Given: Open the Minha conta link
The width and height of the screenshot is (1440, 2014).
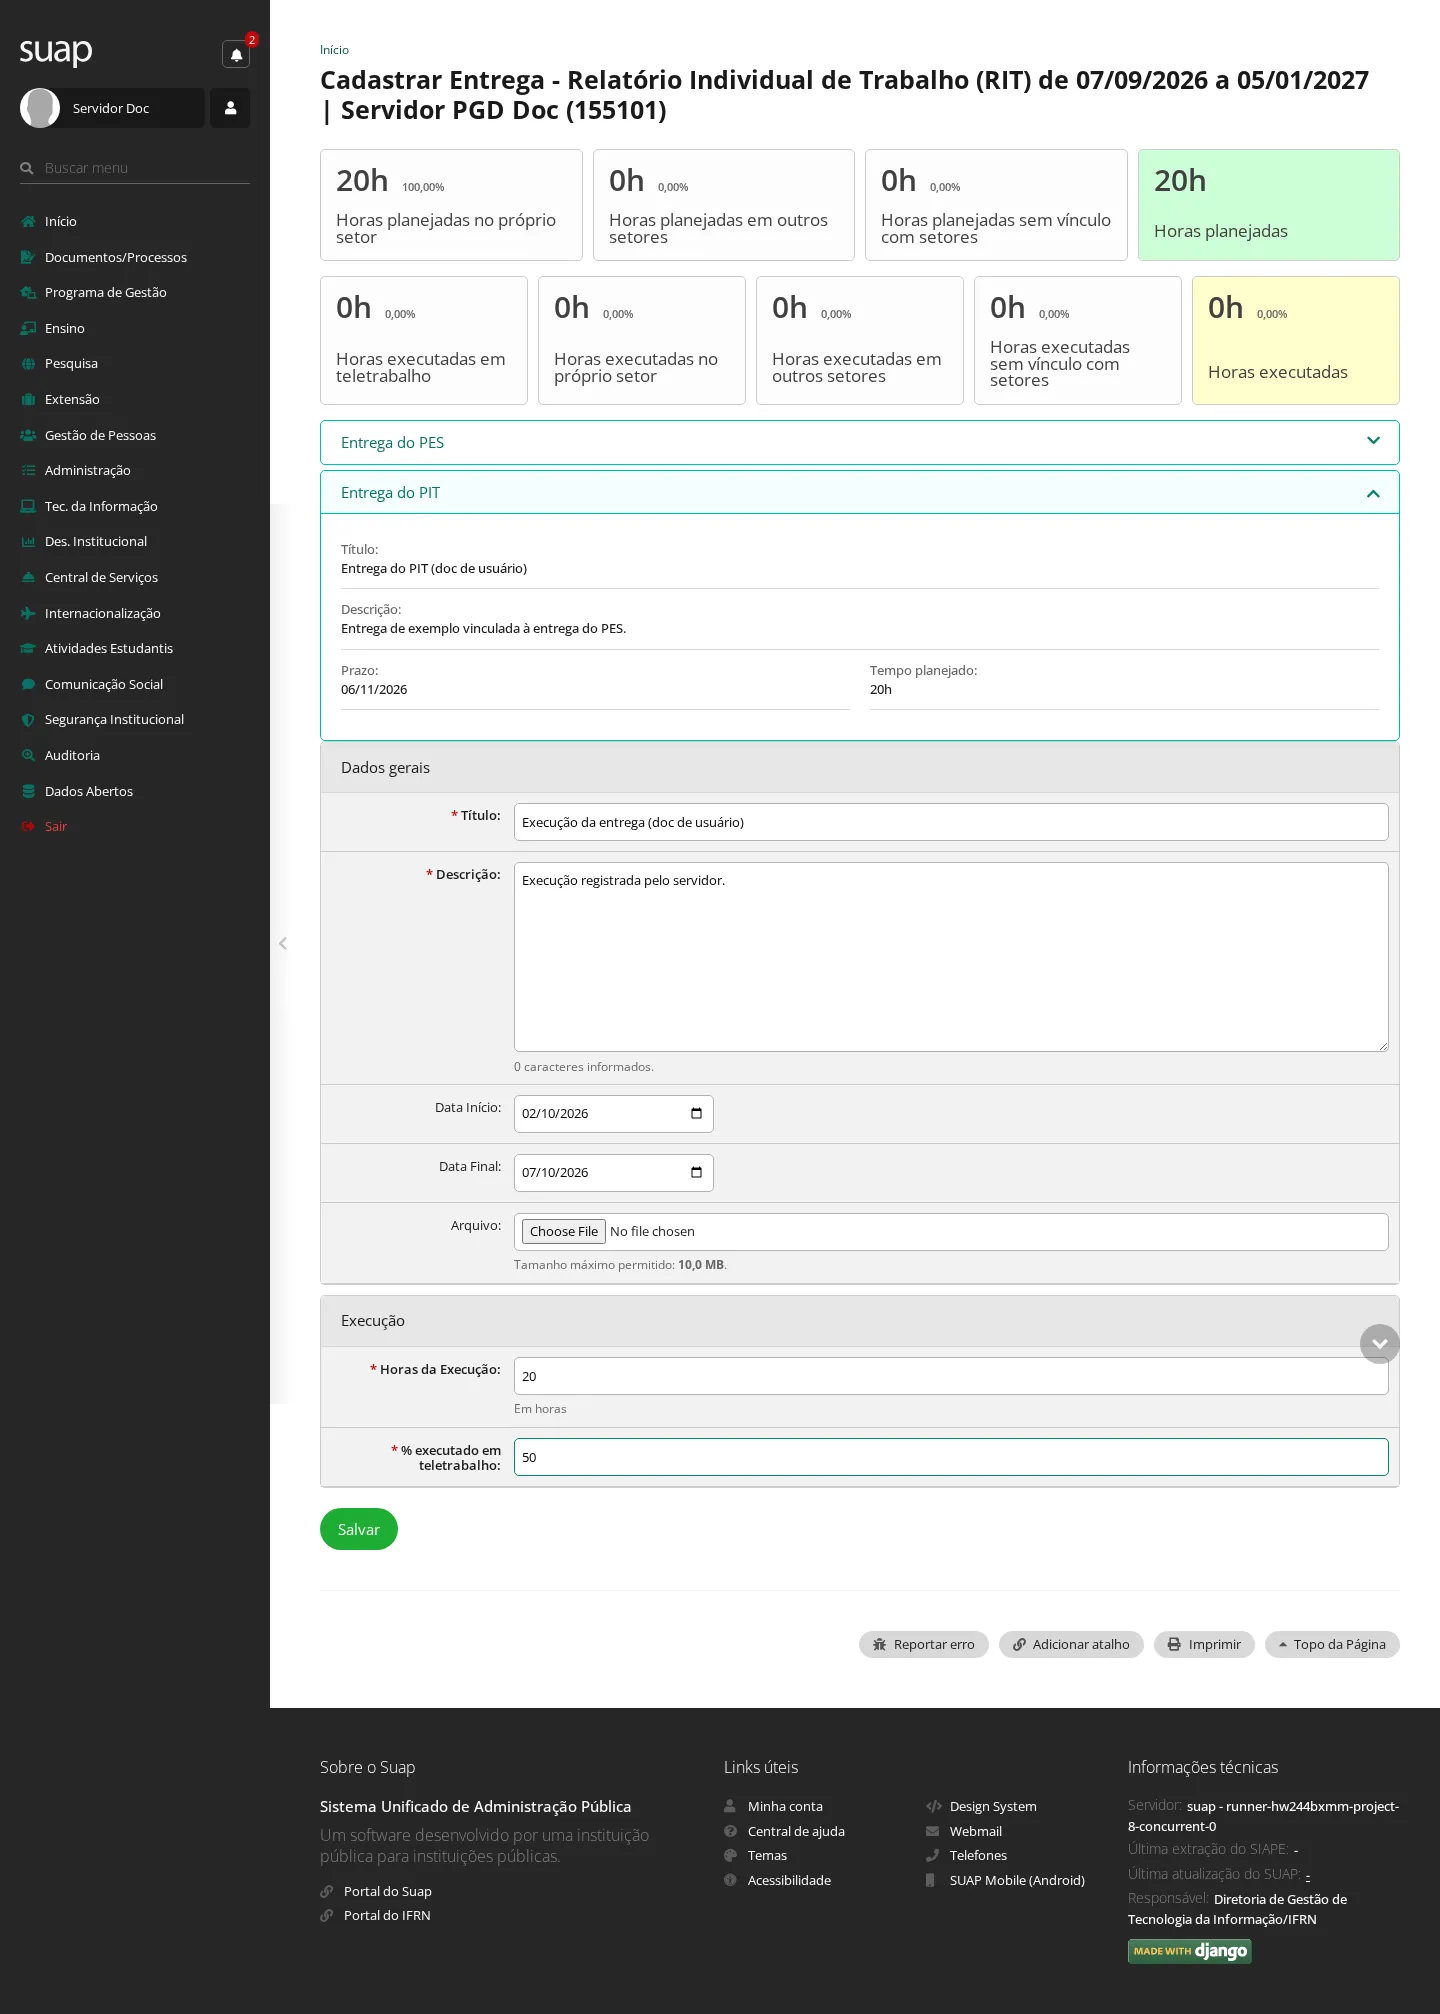Looking at the screenshot, I should pos(785,1806).
